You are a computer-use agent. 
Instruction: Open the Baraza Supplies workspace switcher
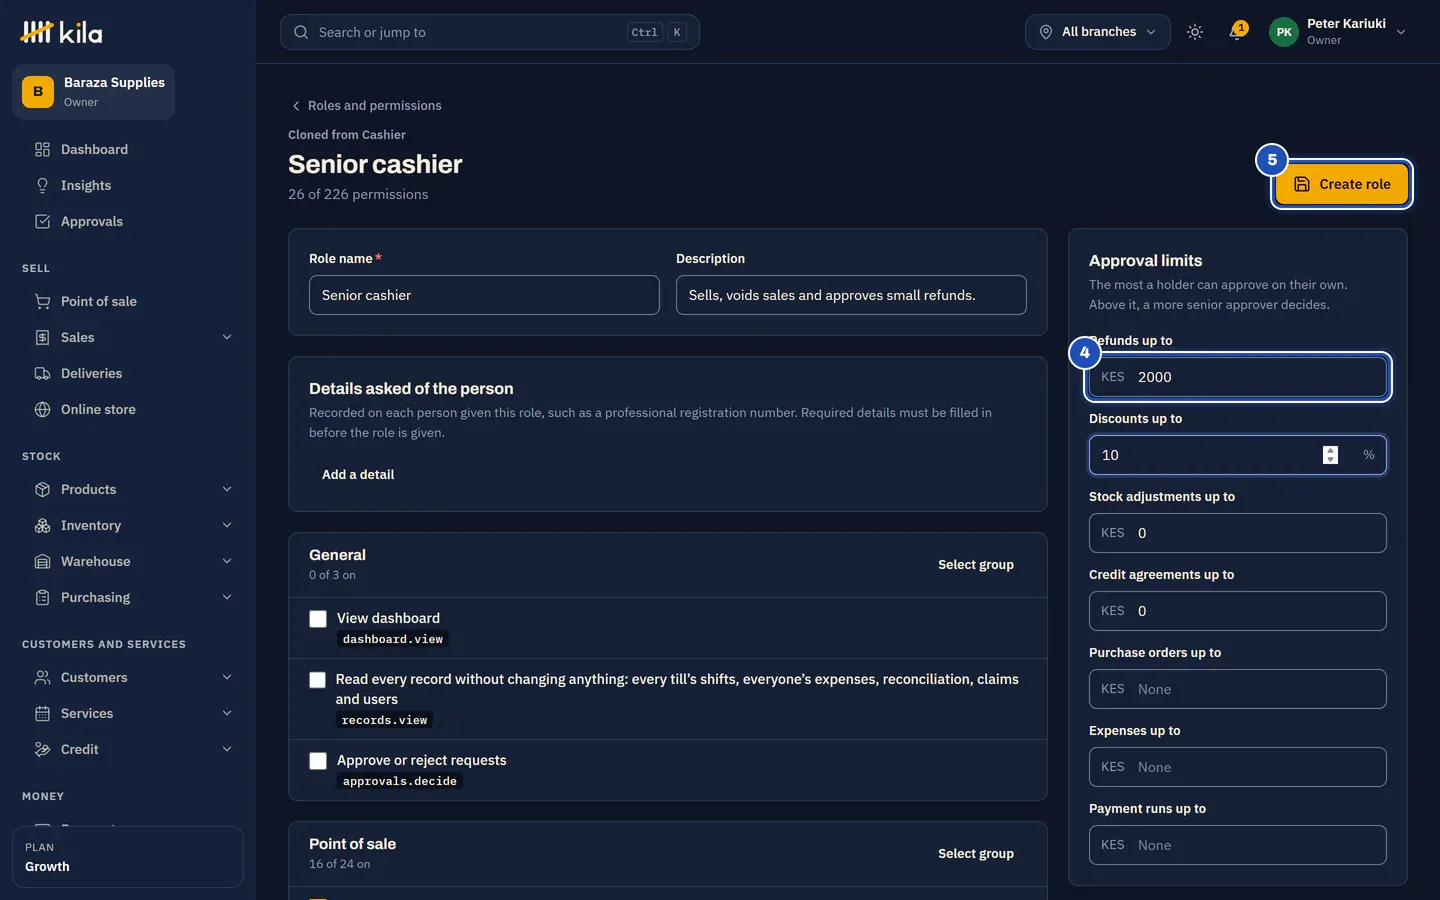point(93,92)
